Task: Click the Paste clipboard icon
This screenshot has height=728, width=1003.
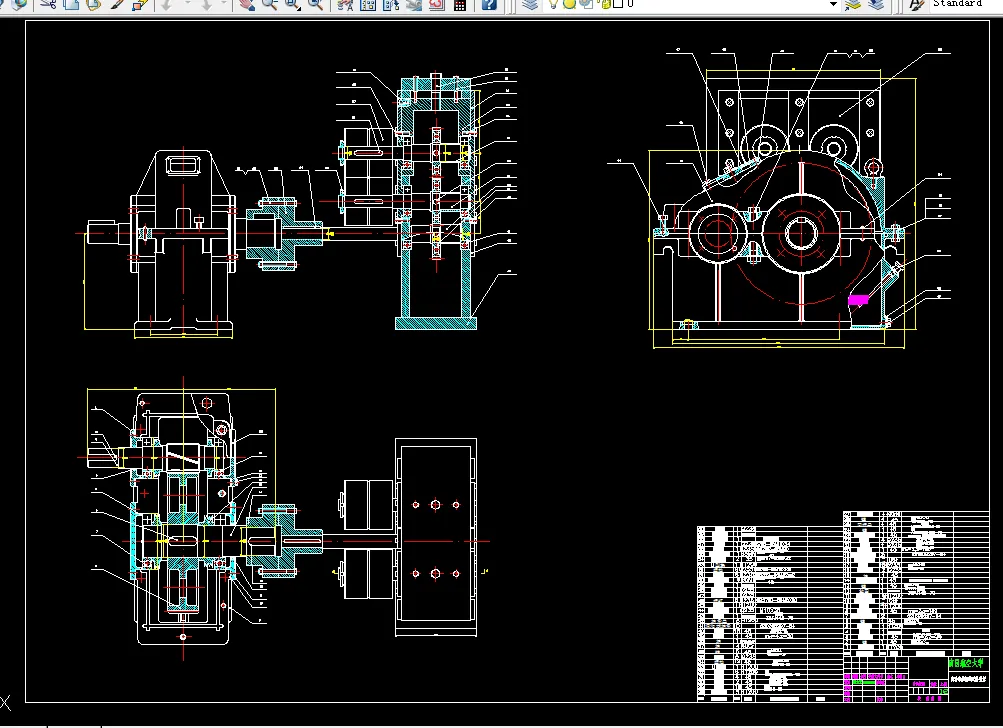Action: (x=93, y=4)
